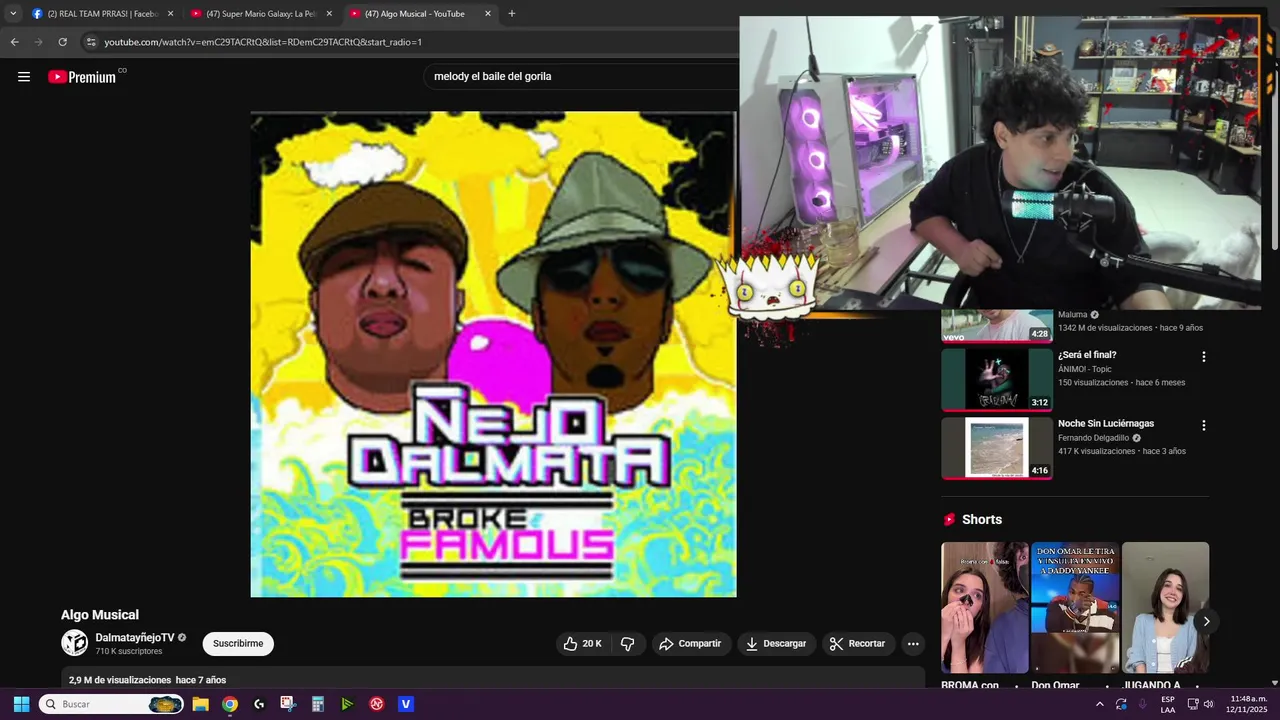Click the video player album art
The width and height of the screenshot is (1280, 720).
493,354
